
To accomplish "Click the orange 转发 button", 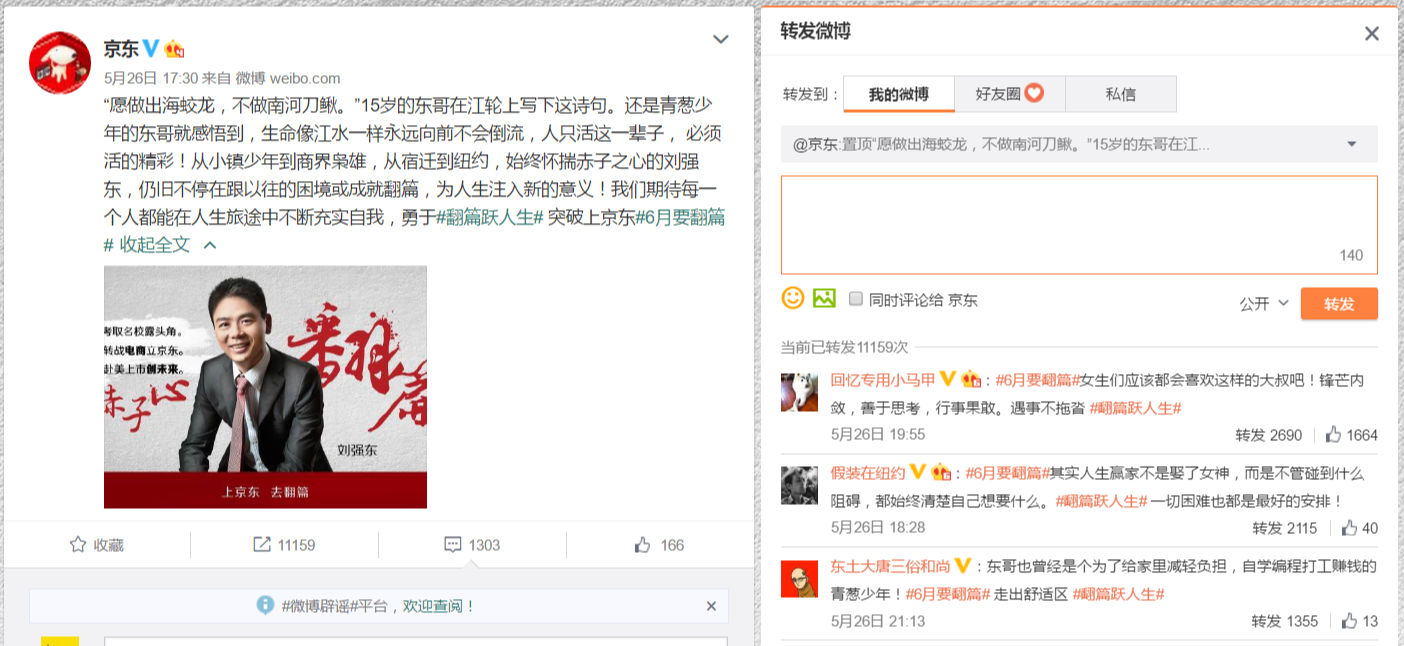I will tap(1339, 304).
